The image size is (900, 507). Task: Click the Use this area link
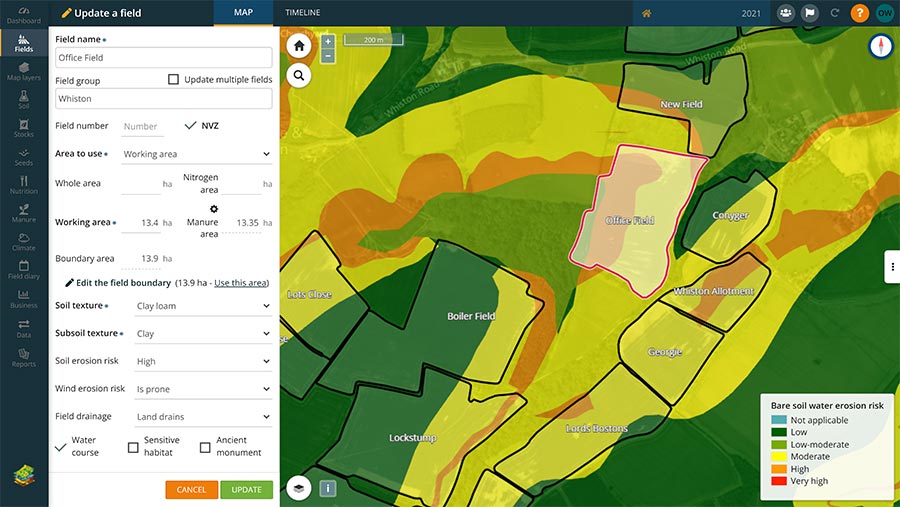tap(240, 283)
